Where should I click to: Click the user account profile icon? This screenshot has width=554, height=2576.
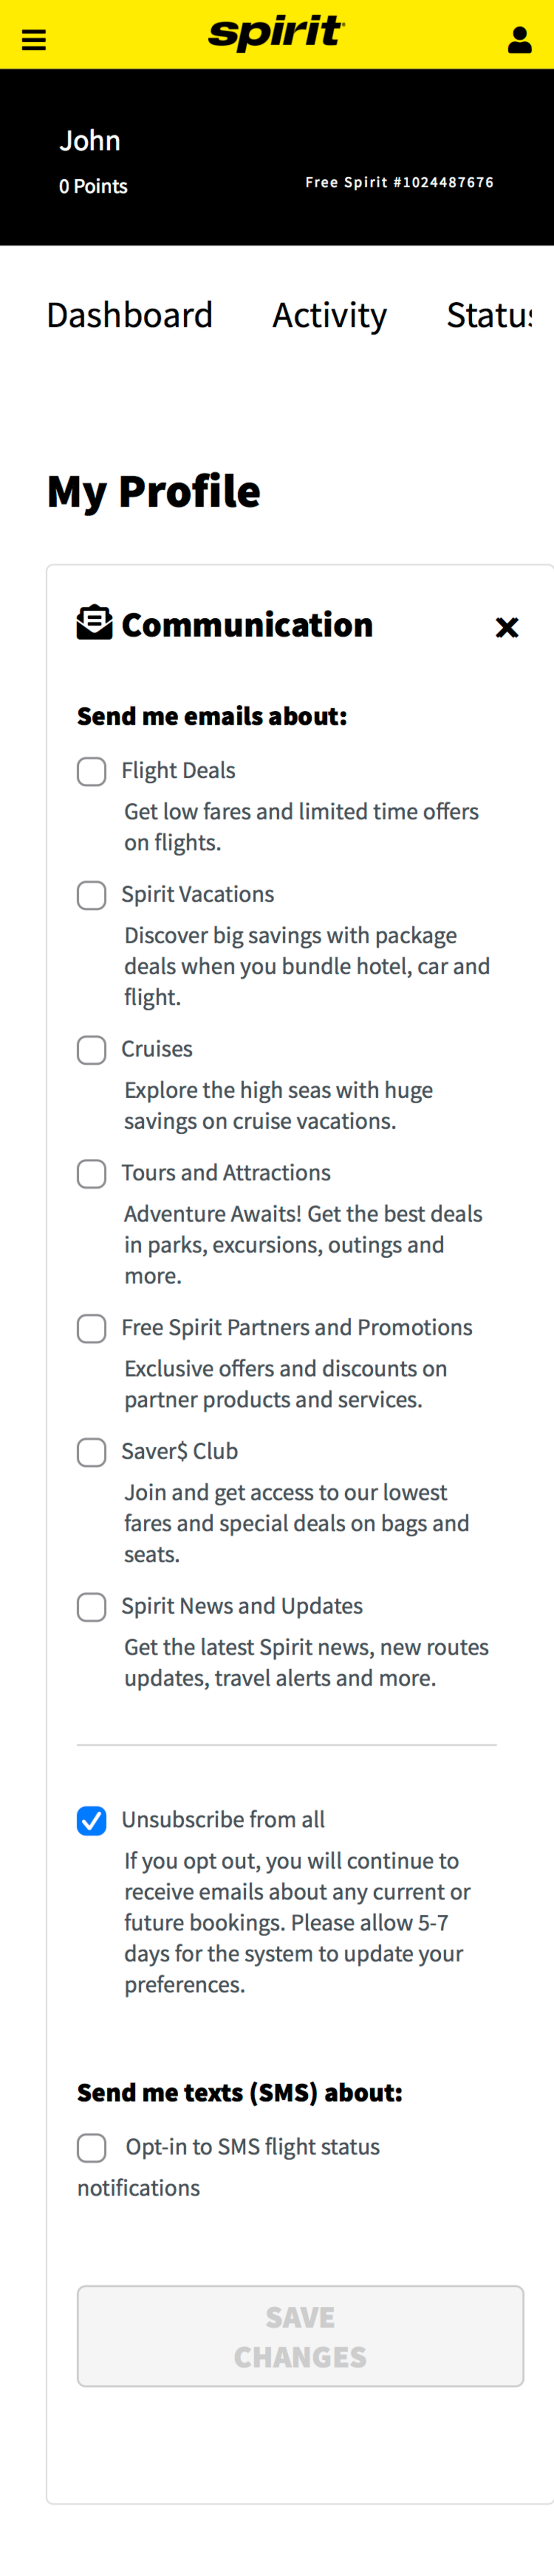[x=519, y=40]
